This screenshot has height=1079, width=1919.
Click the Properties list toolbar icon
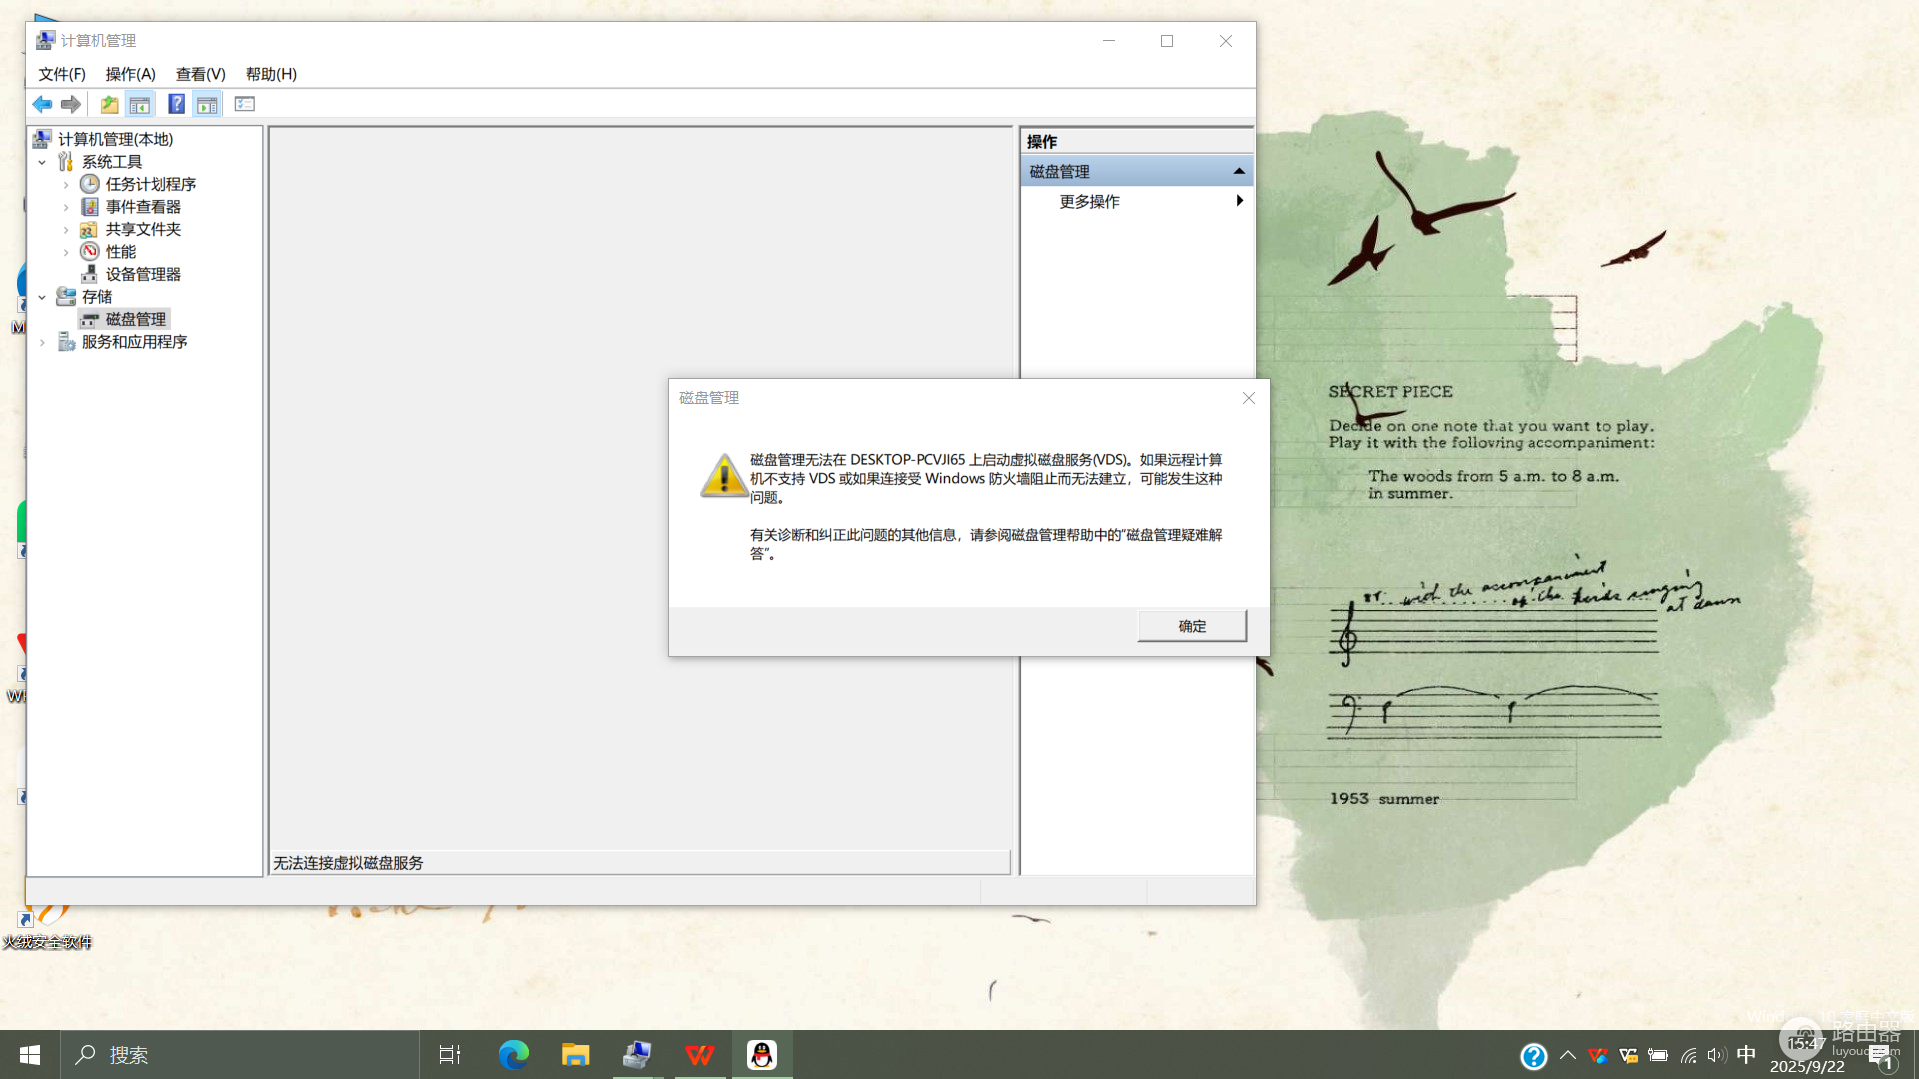(x=245, y=104)
